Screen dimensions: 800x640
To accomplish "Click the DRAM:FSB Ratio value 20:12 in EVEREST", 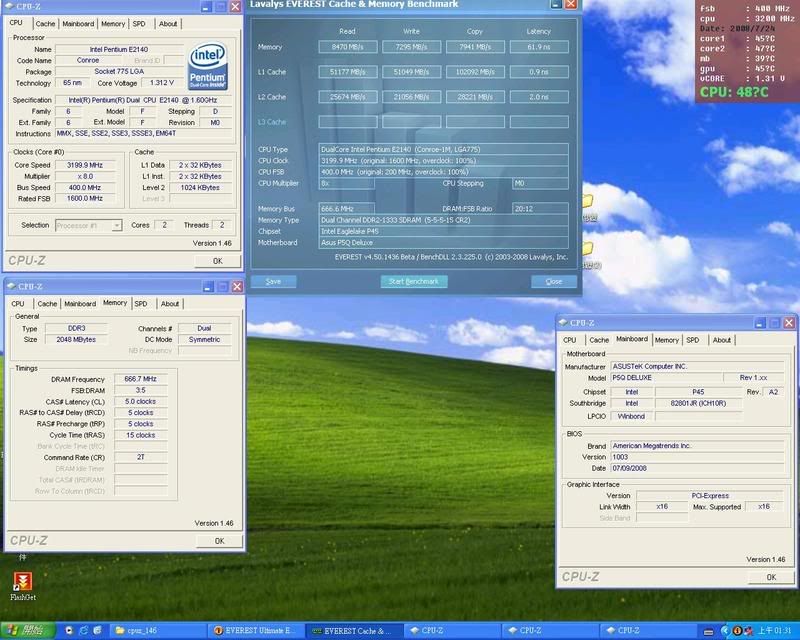I will [x=540, y=209].
